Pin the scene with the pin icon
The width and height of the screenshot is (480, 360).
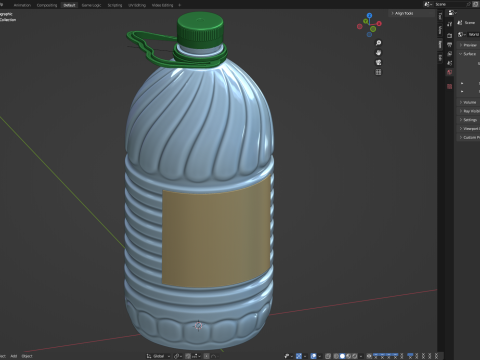coord(468,4)
